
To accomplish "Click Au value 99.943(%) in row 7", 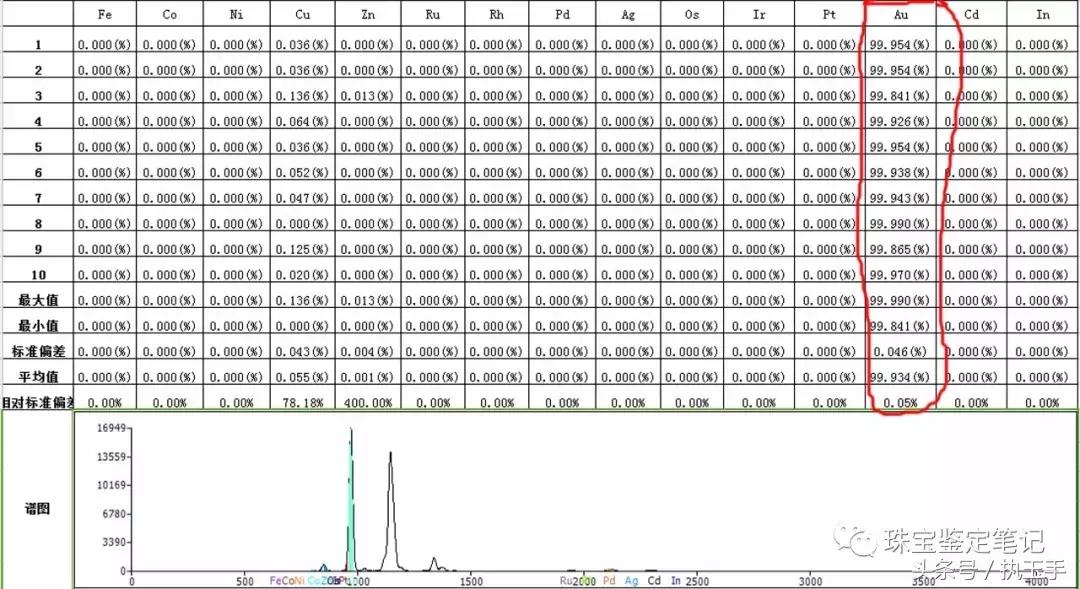I will pyautogui.click(x=900, y=198).
